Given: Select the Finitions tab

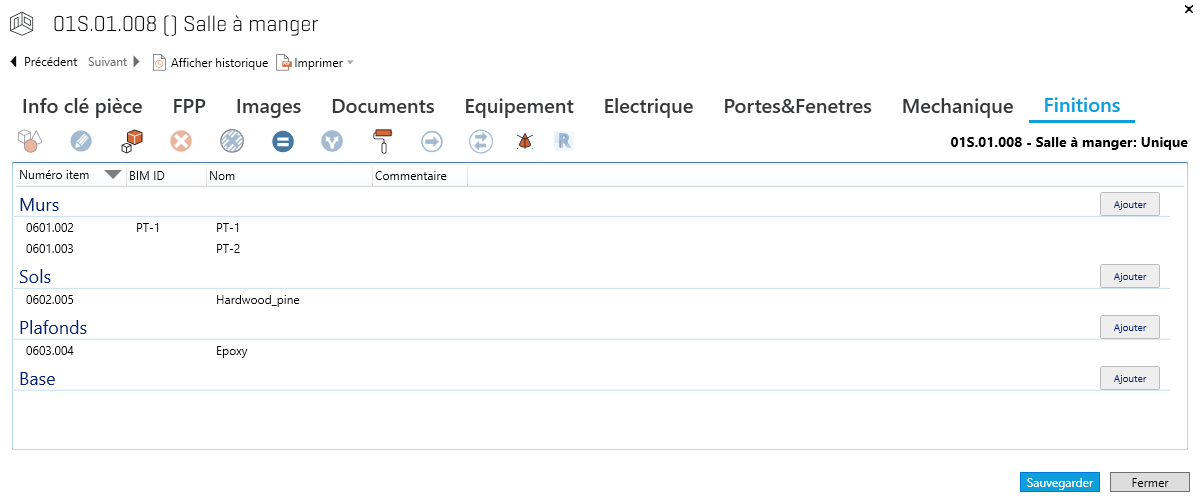Looking at the screenshot, I should 1081,106.
